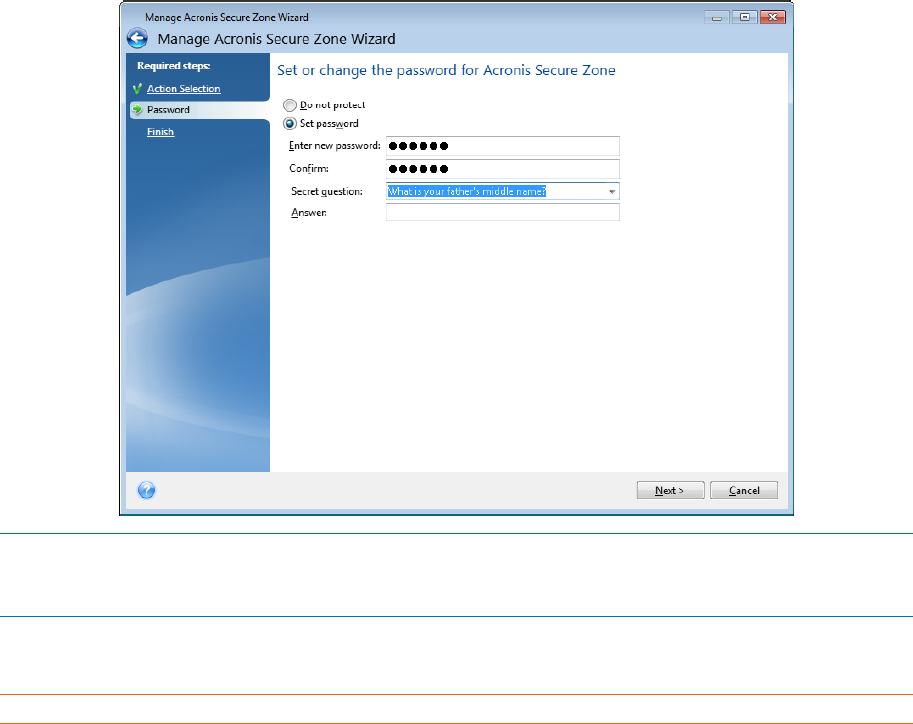The width and height of the screenshot is (913, 724).
Task: Click the large Manage Acronis Secure Zone Wizard header
Action: pos(276,39)
